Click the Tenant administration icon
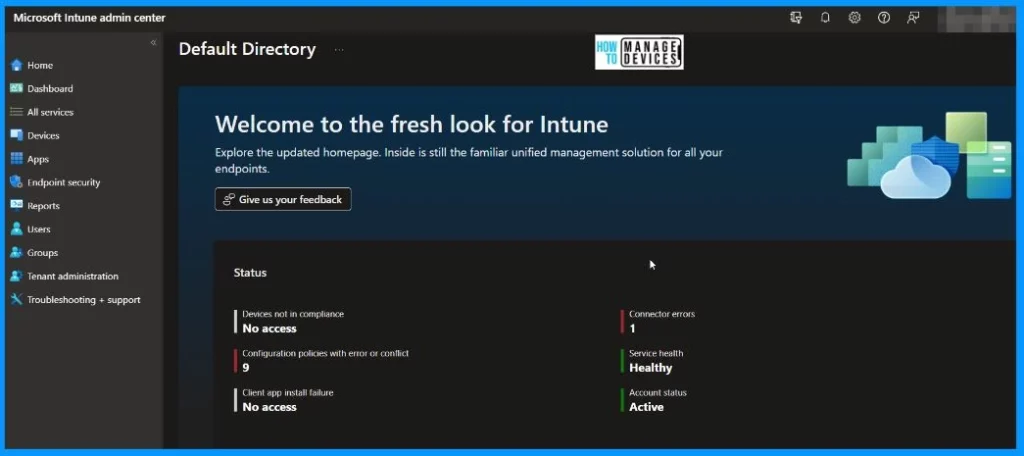This screenshot has height=456, width=1024. tap(16, 276)
